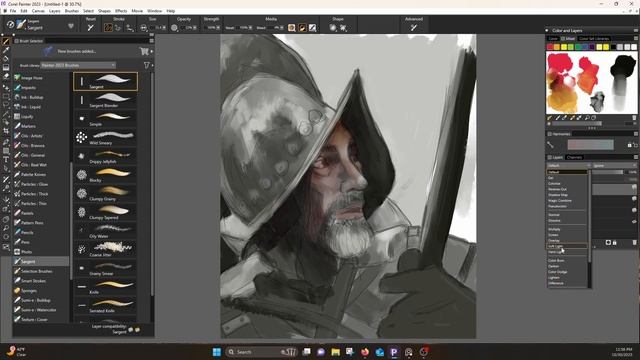Expand the arrow next to cart icon
The image size is (640, 360).
coord(152,51)
